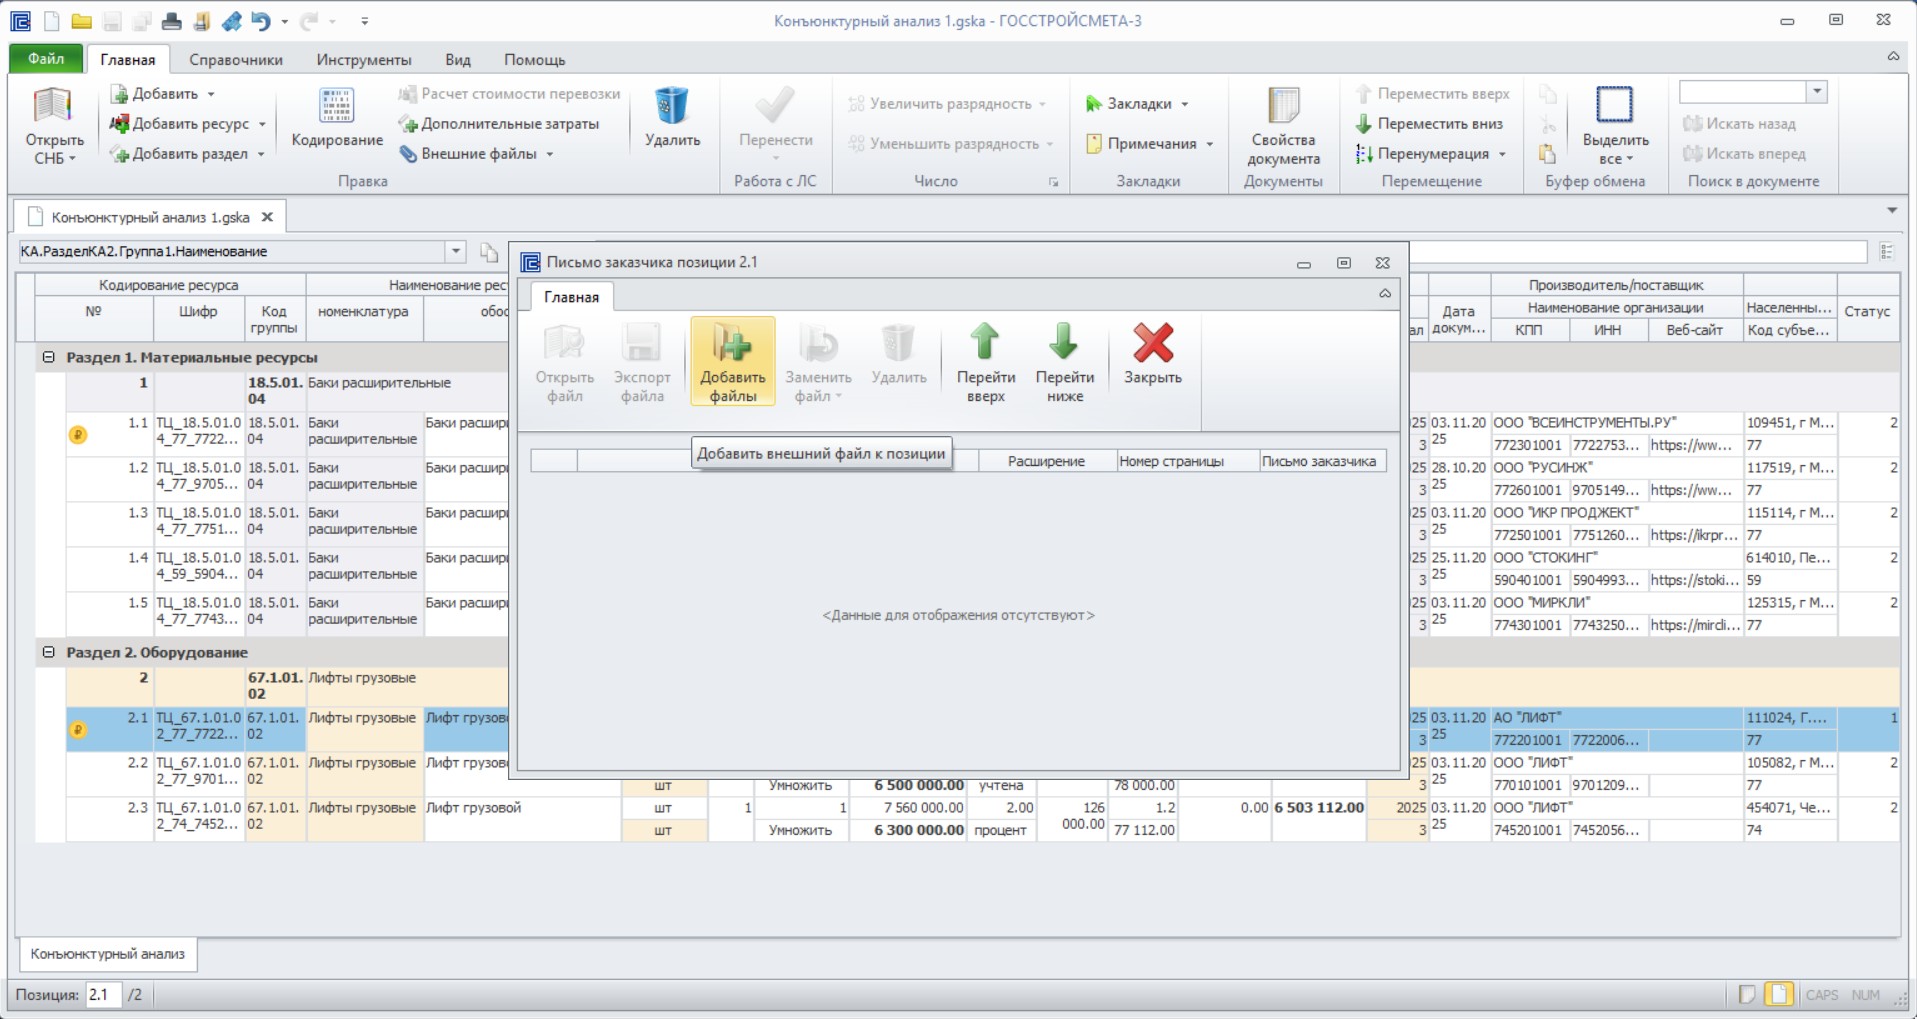Click the green Перейти ниже arrow
Screen dimensions: 1917x1019
1063,342
